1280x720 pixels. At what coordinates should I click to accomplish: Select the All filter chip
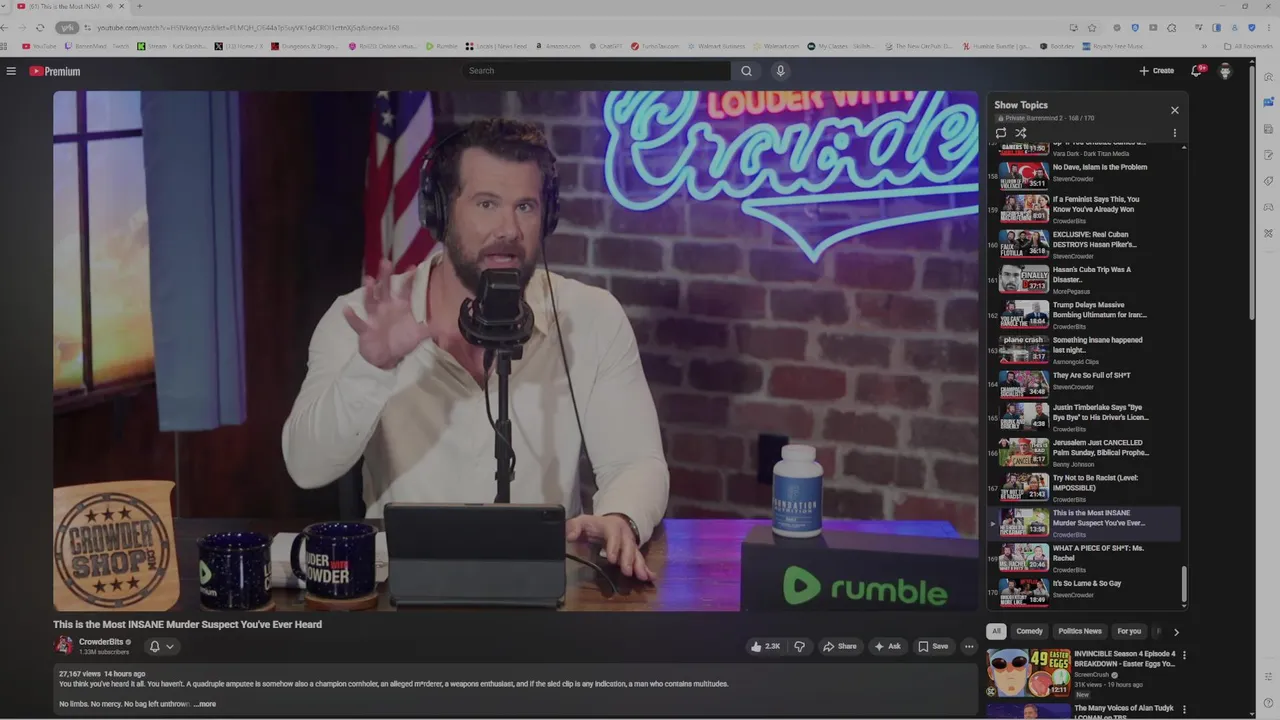point(996,631)
